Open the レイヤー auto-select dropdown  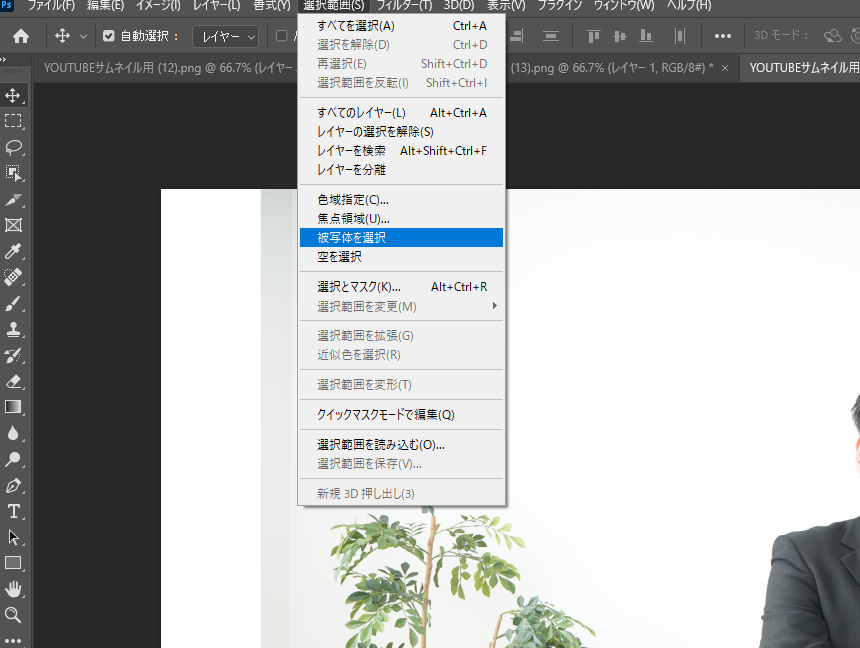[228, 36]
